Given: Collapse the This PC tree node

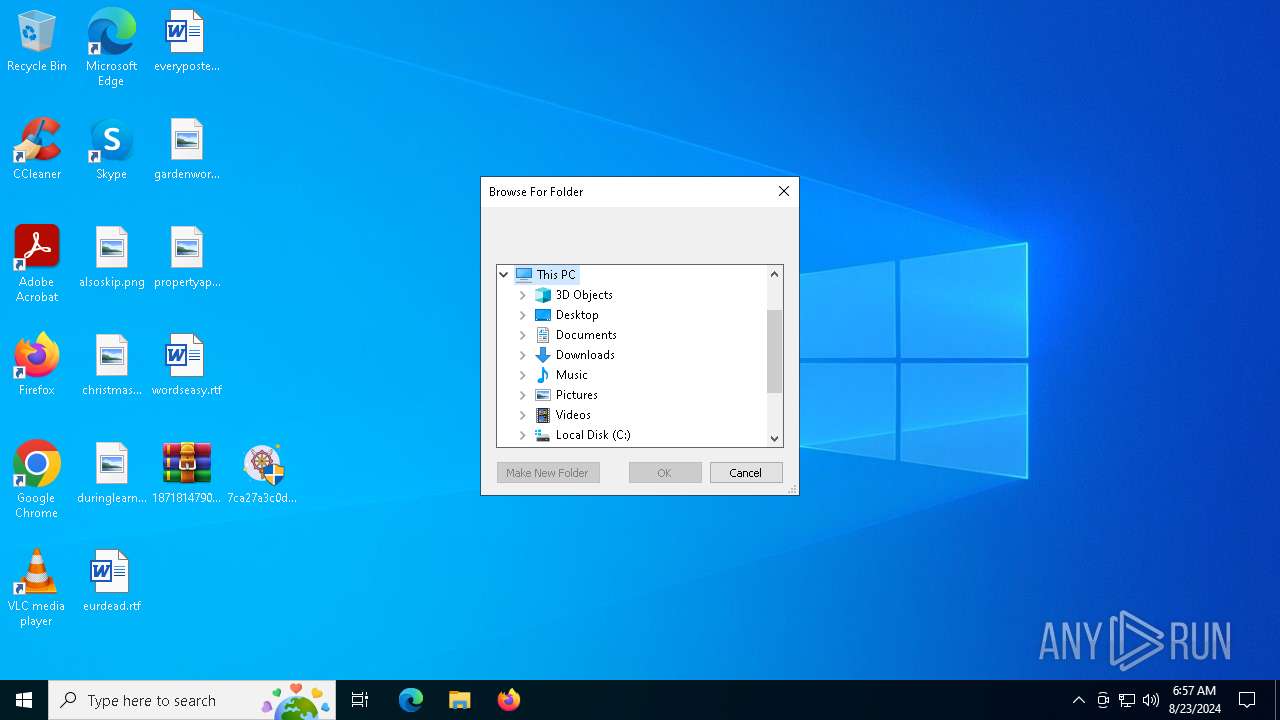Looking at the screenshot, I should 504,275.
